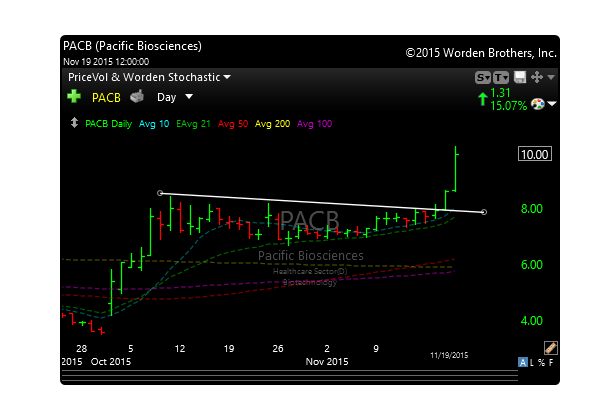Image resolution: width=600 pixels, height=400 pixels.
Task: Switch to logarithmic scale 'L'
Action: point(532,362)
